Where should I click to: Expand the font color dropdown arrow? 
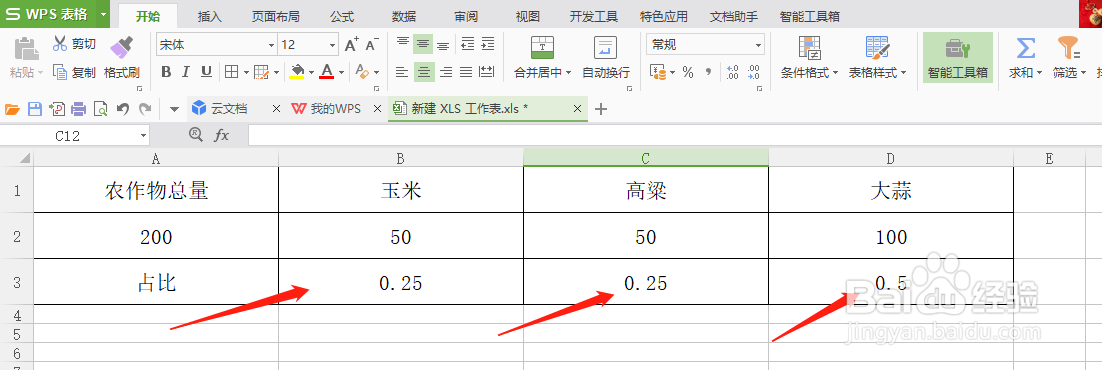point(341,72)
